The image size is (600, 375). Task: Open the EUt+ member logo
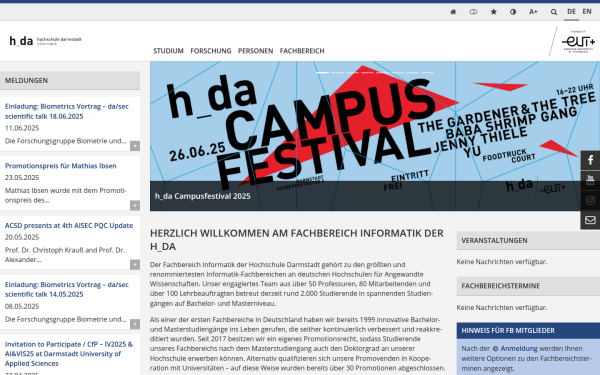[x=578, y=41]
